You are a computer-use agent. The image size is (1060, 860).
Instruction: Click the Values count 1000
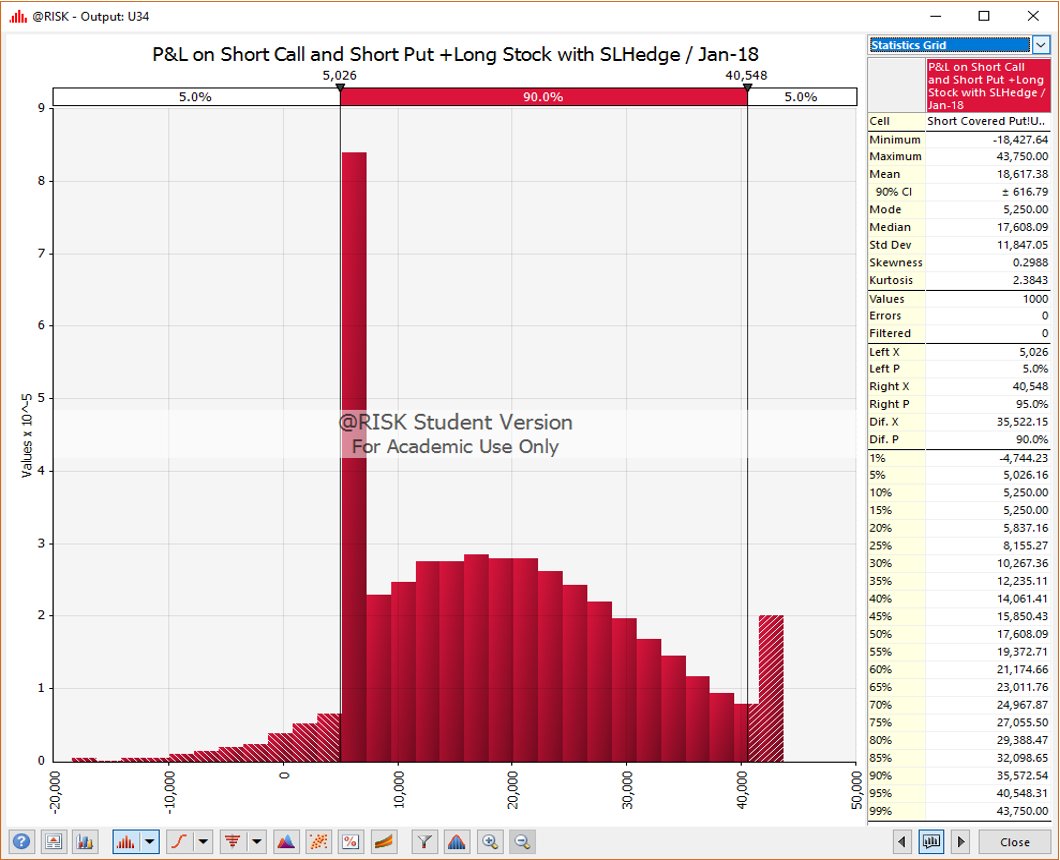(1035, 299)
